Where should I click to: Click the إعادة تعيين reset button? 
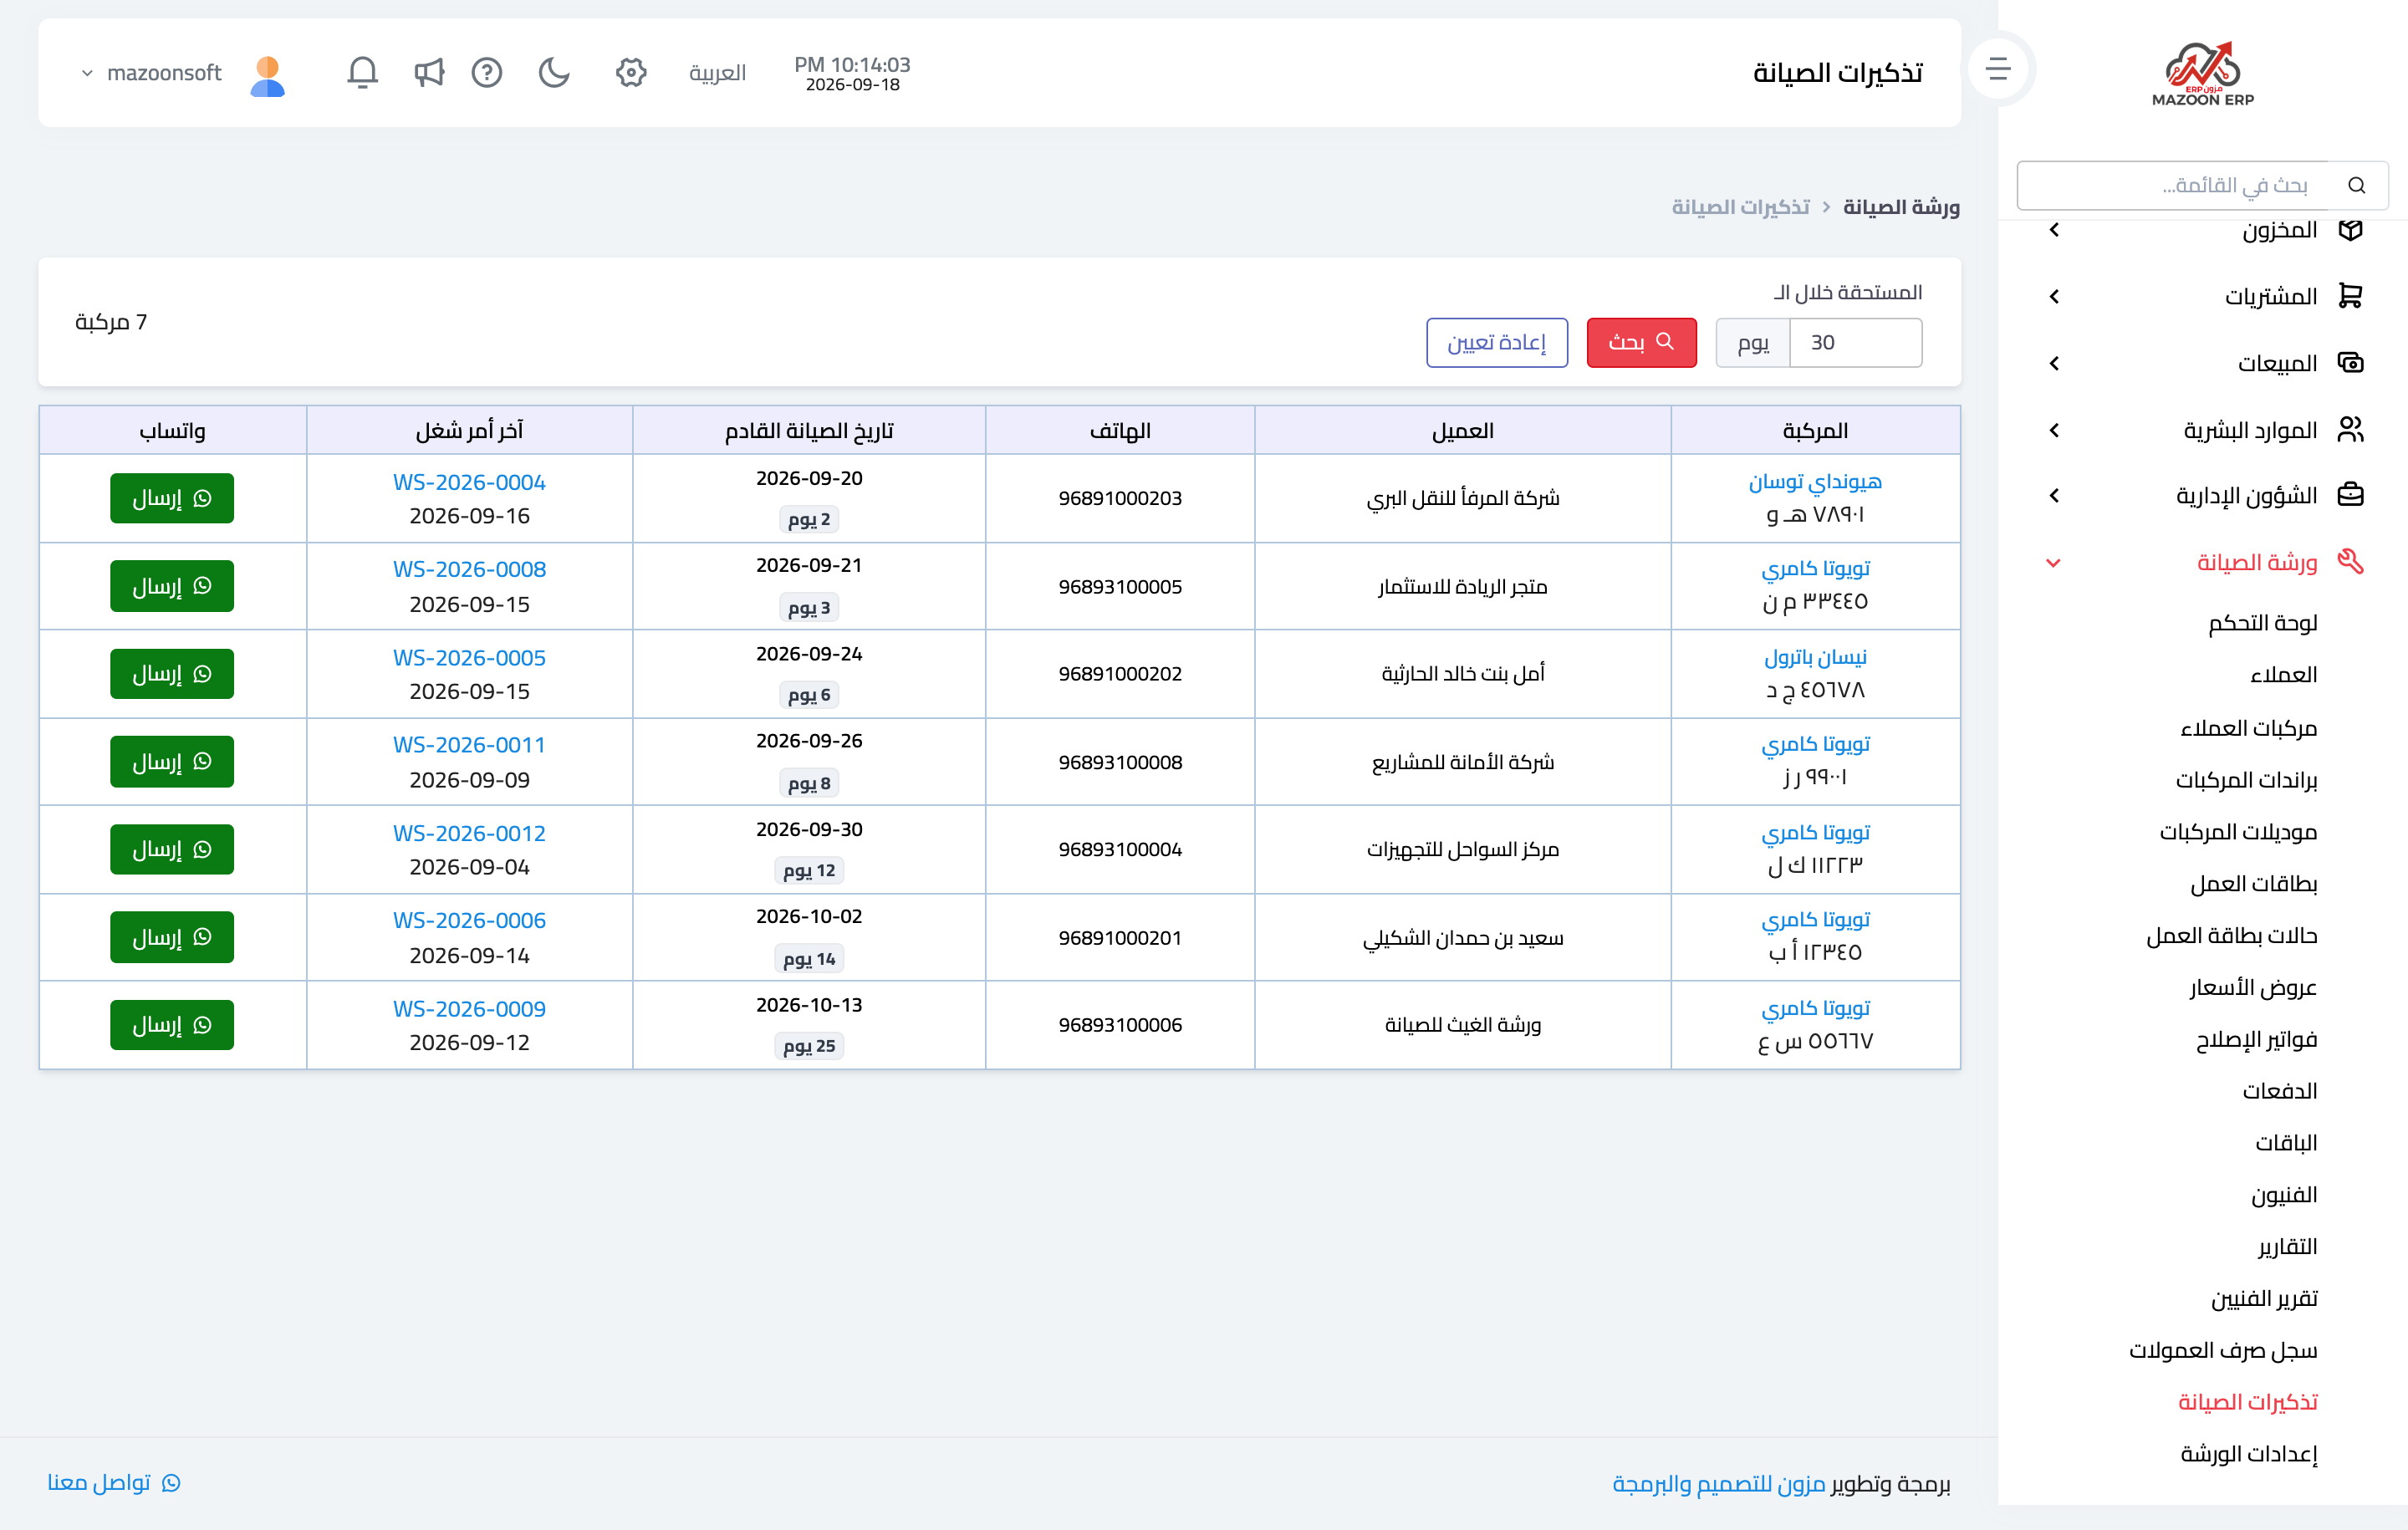point(1497,342)
